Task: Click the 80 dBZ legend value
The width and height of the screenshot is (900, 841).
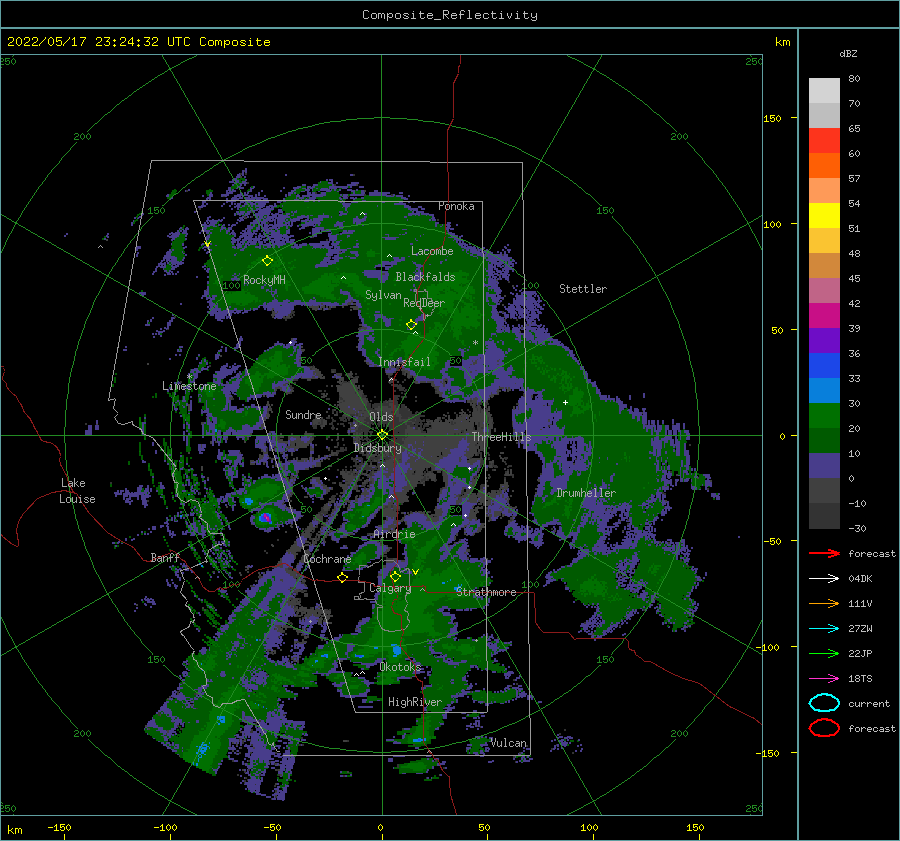Action: point(854,79)
